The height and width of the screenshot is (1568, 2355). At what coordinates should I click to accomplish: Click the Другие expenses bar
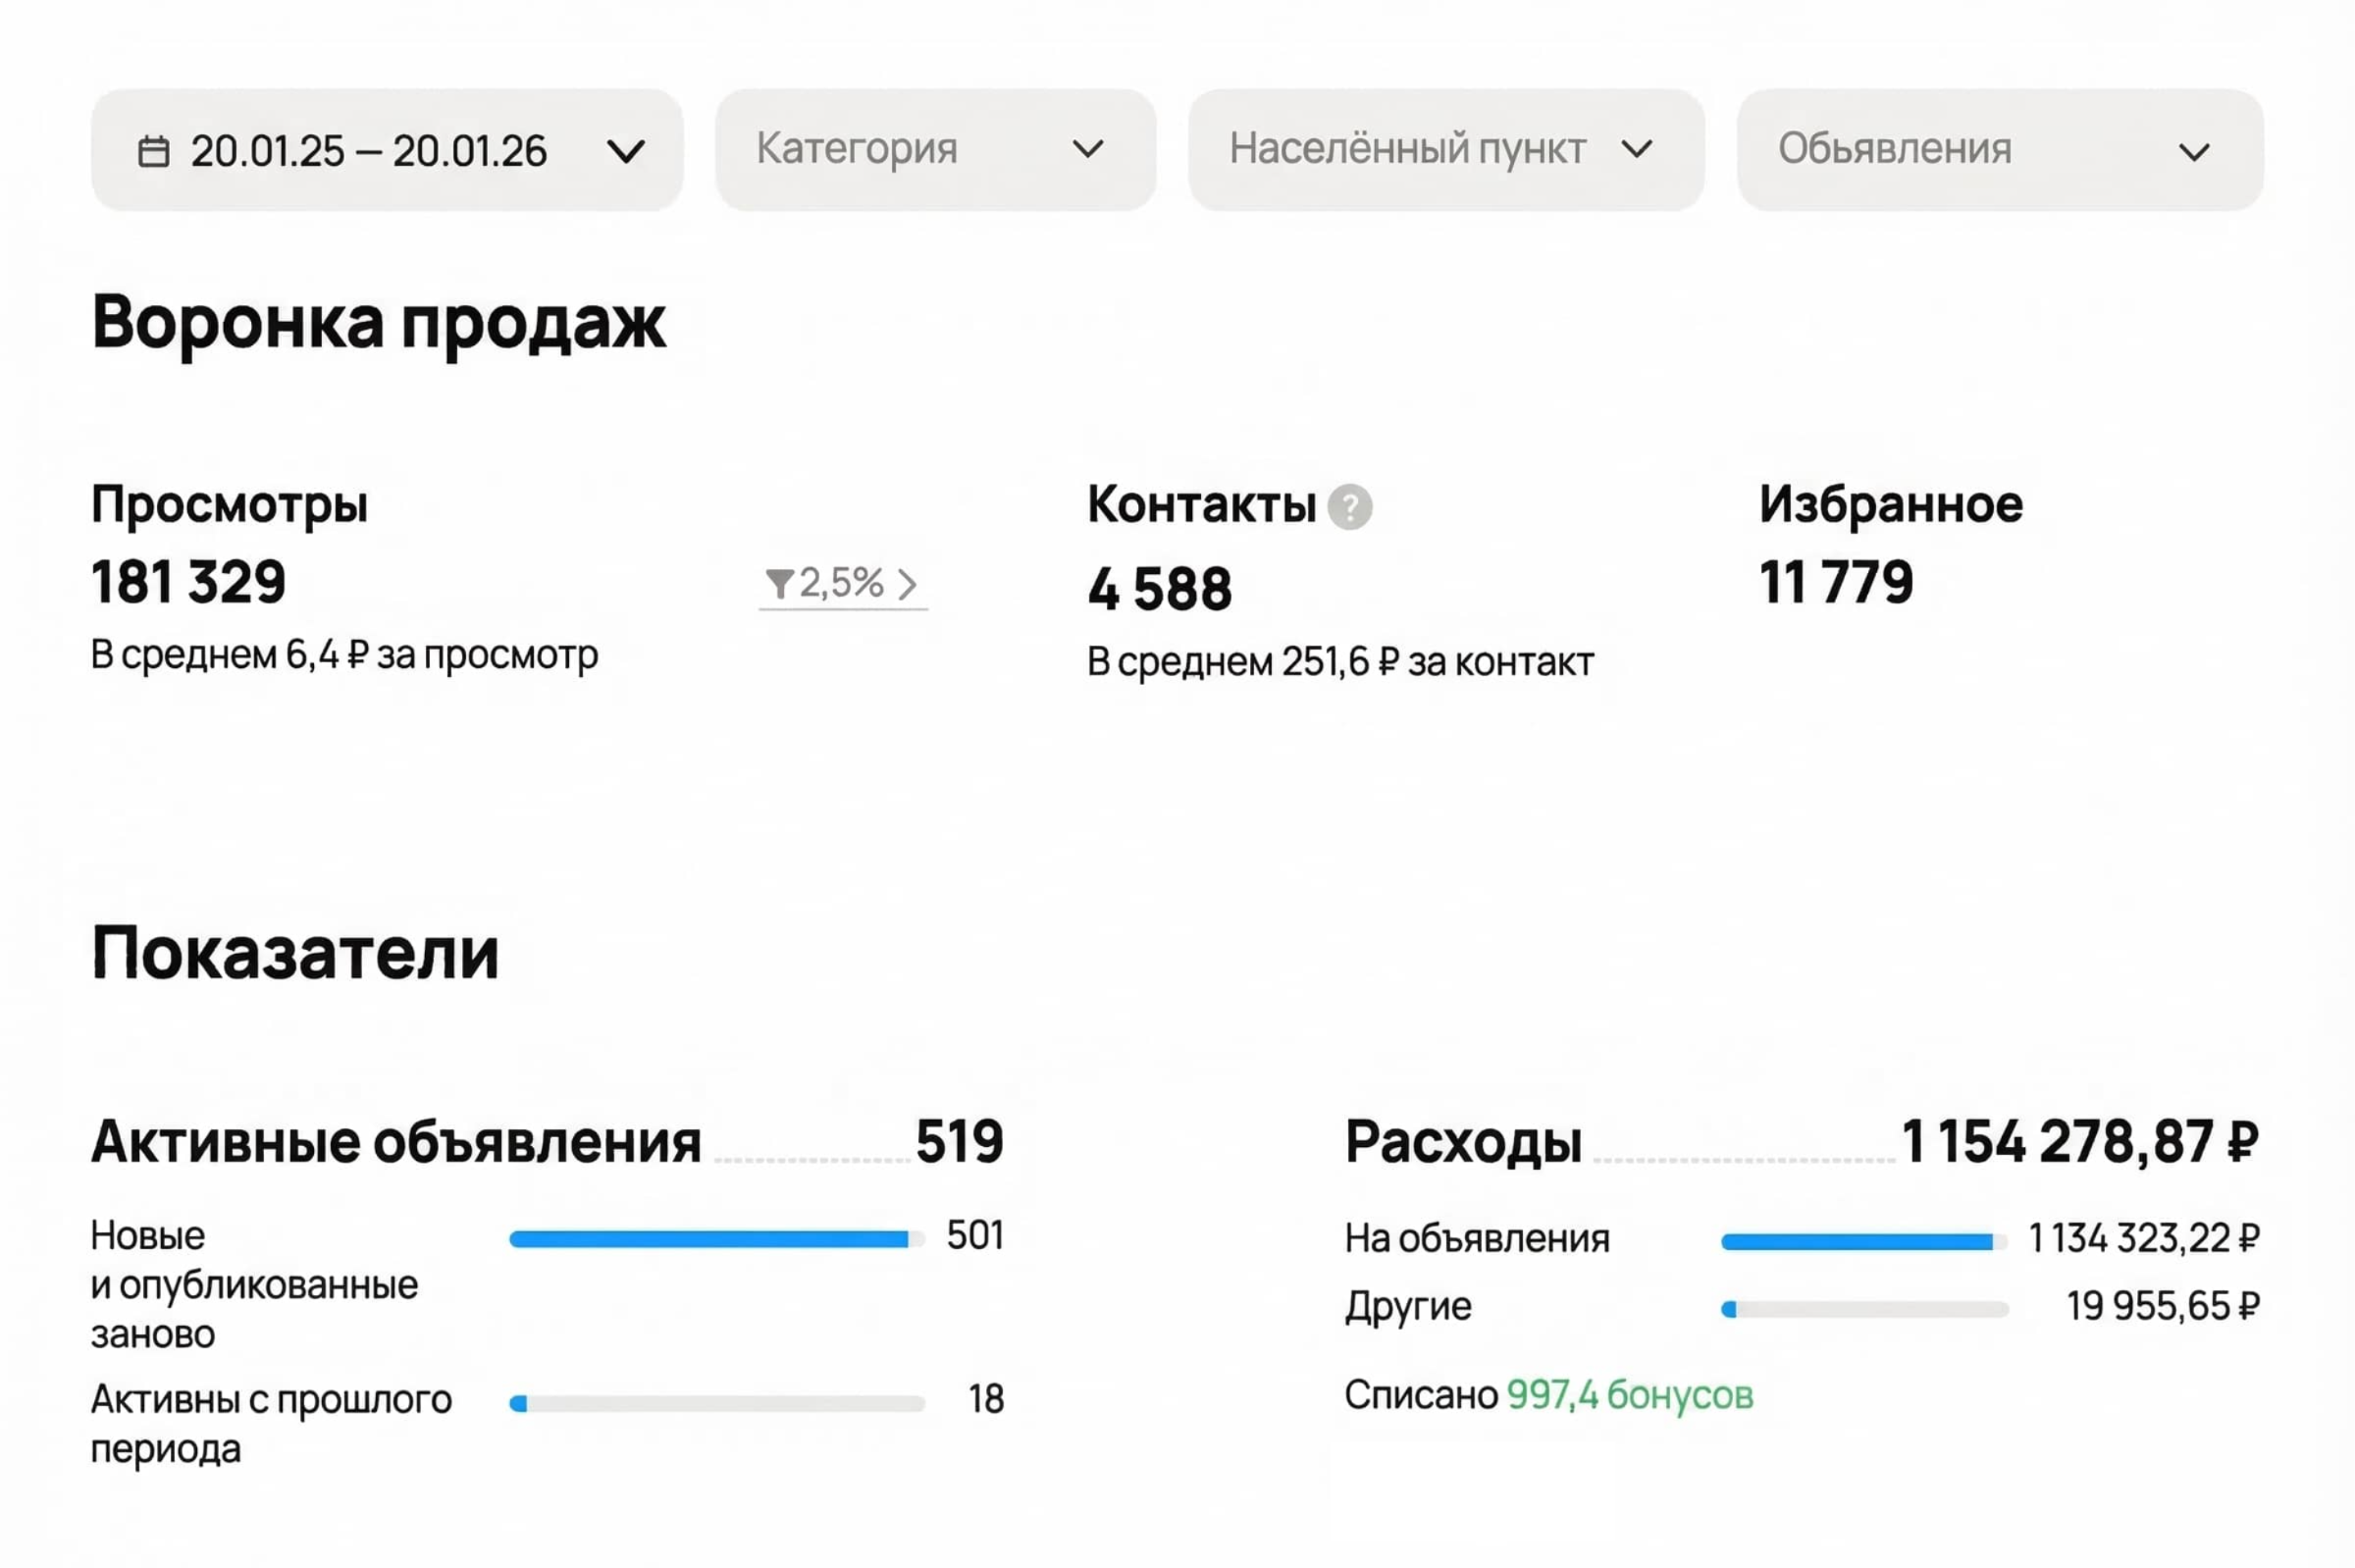[1863, 1309]
